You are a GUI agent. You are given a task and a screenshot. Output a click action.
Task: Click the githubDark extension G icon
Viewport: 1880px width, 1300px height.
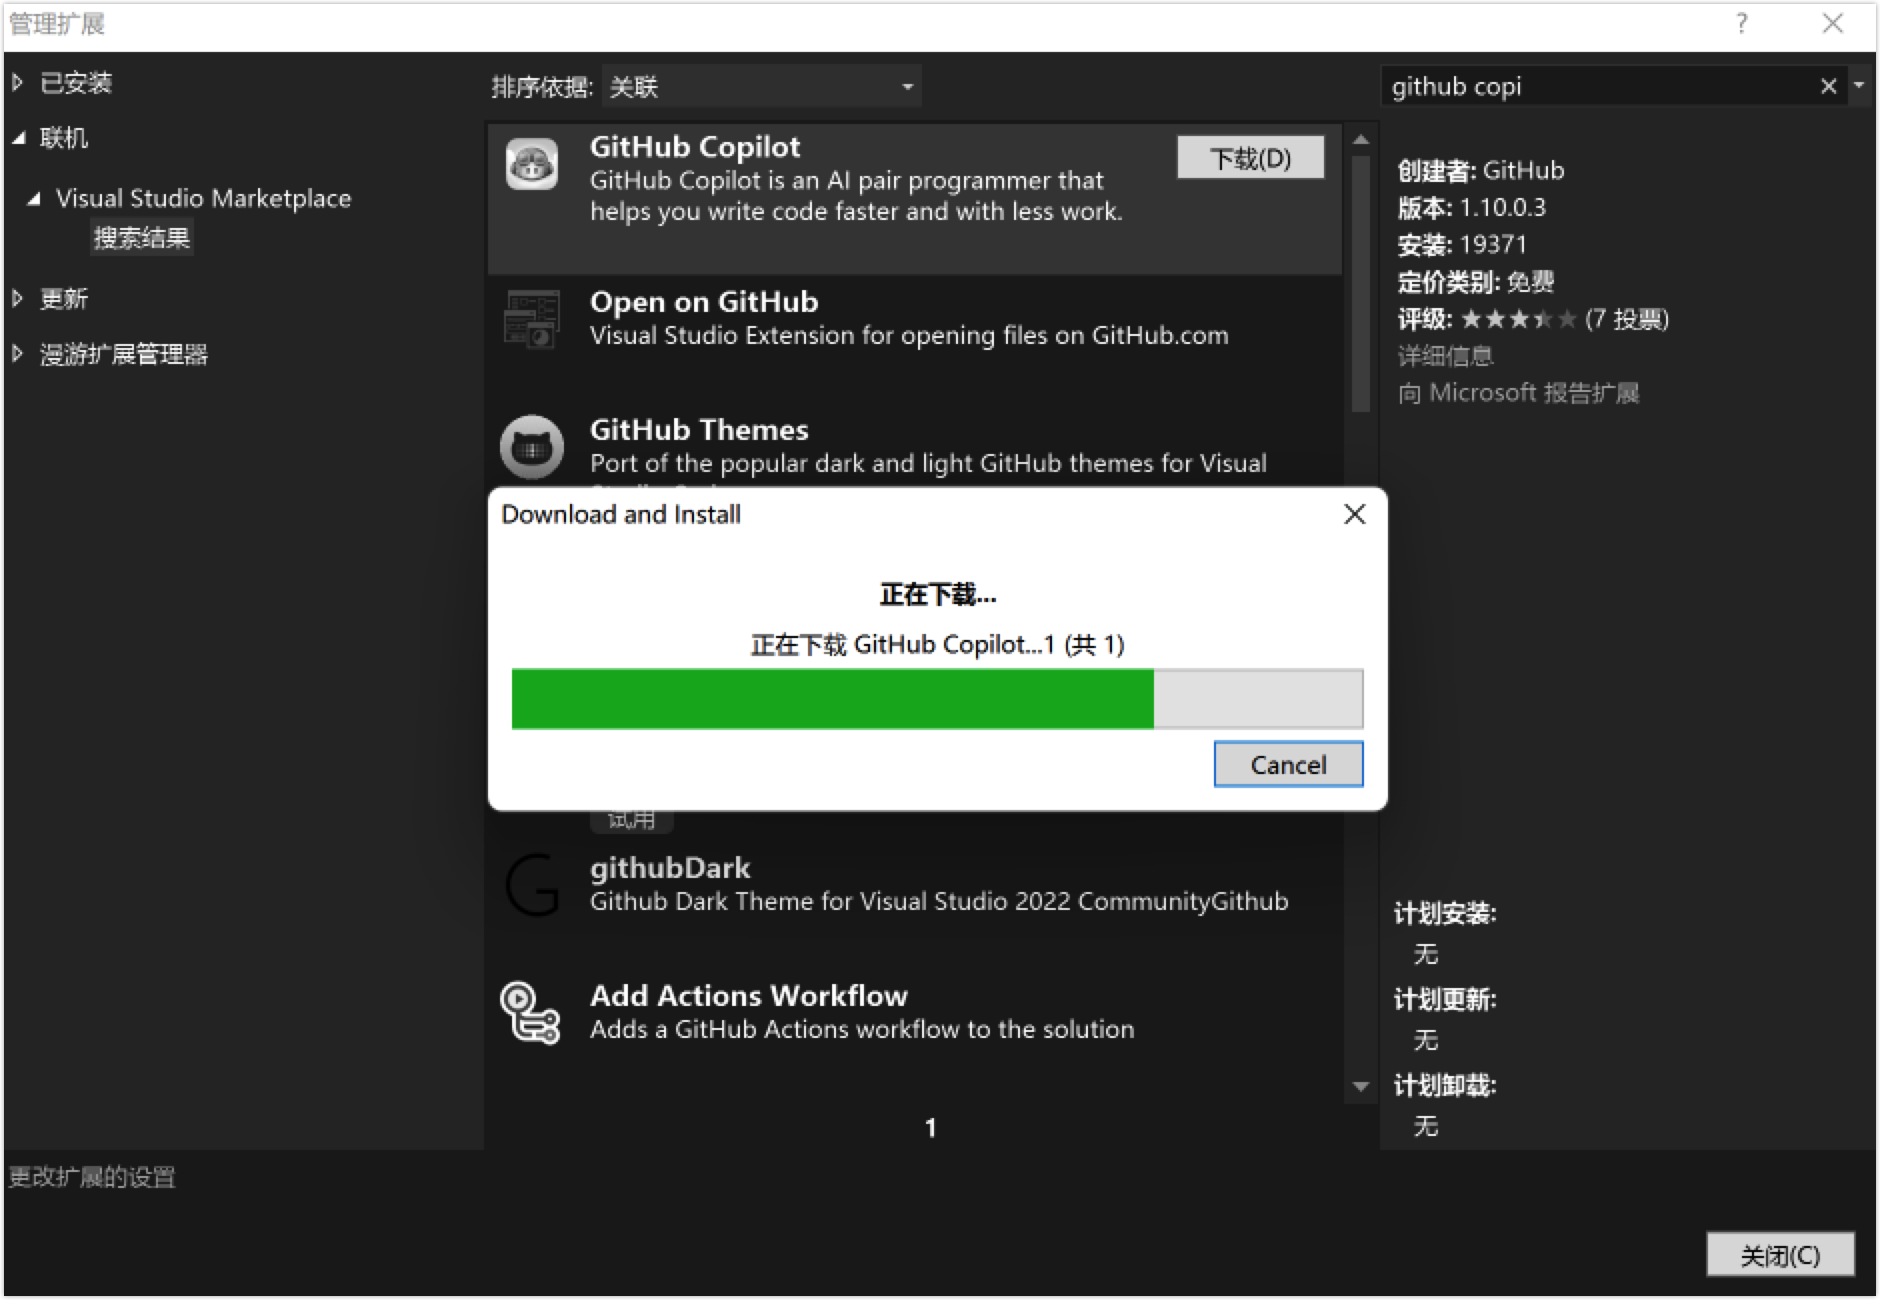531,885
